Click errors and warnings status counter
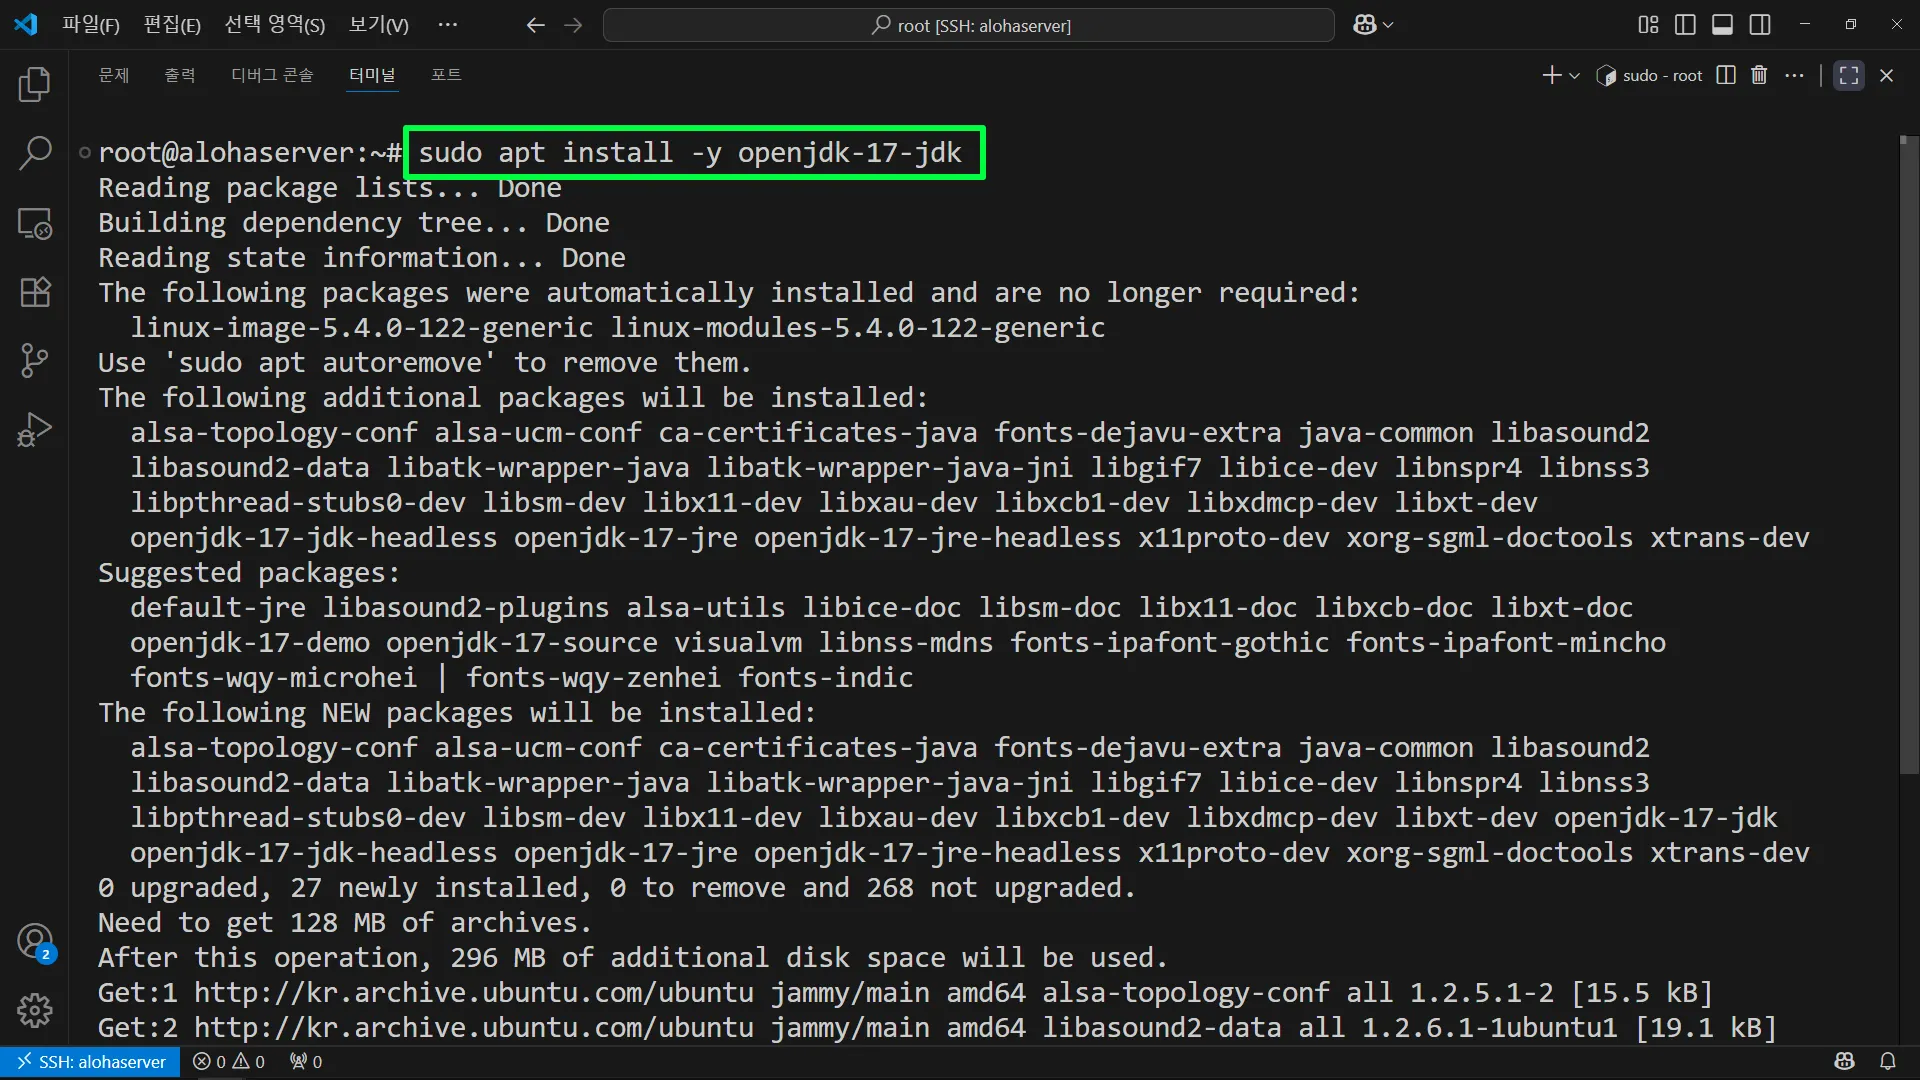Viewport: 1920px width, 1080px height. pyautogui.click(x=229, y=1062)
